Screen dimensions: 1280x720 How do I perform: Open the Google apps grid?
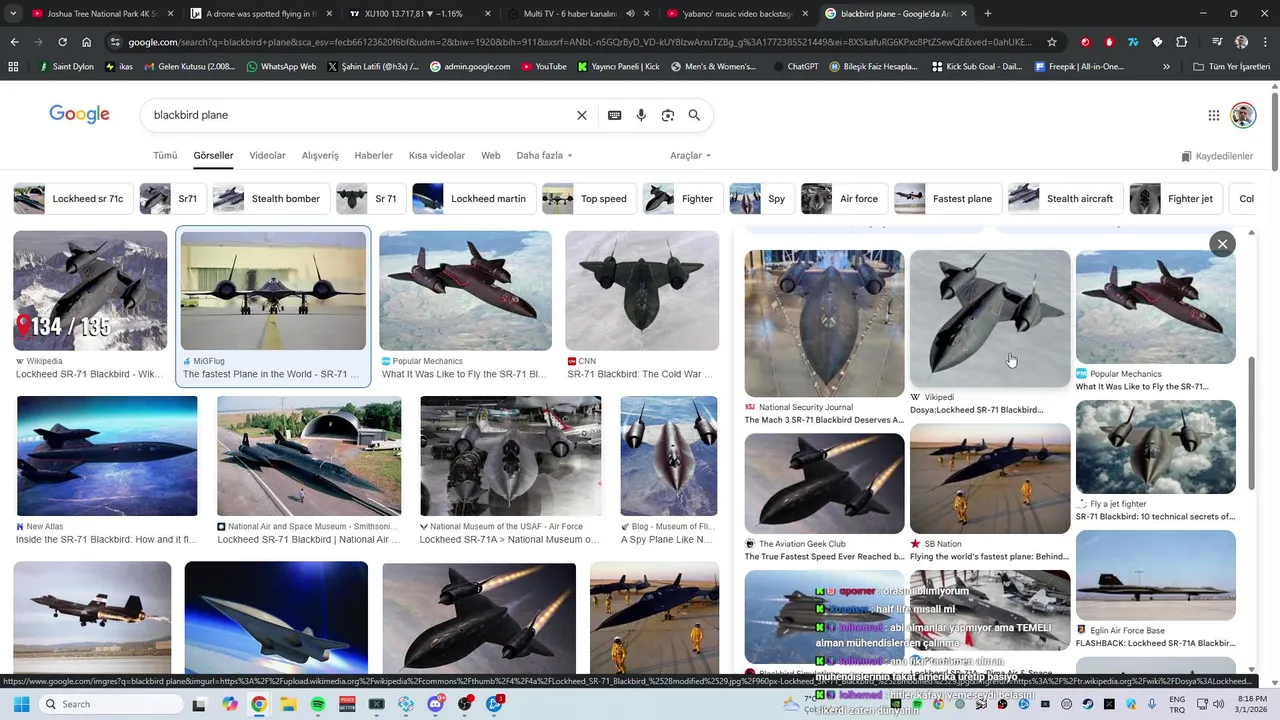tap(1214, 115)
